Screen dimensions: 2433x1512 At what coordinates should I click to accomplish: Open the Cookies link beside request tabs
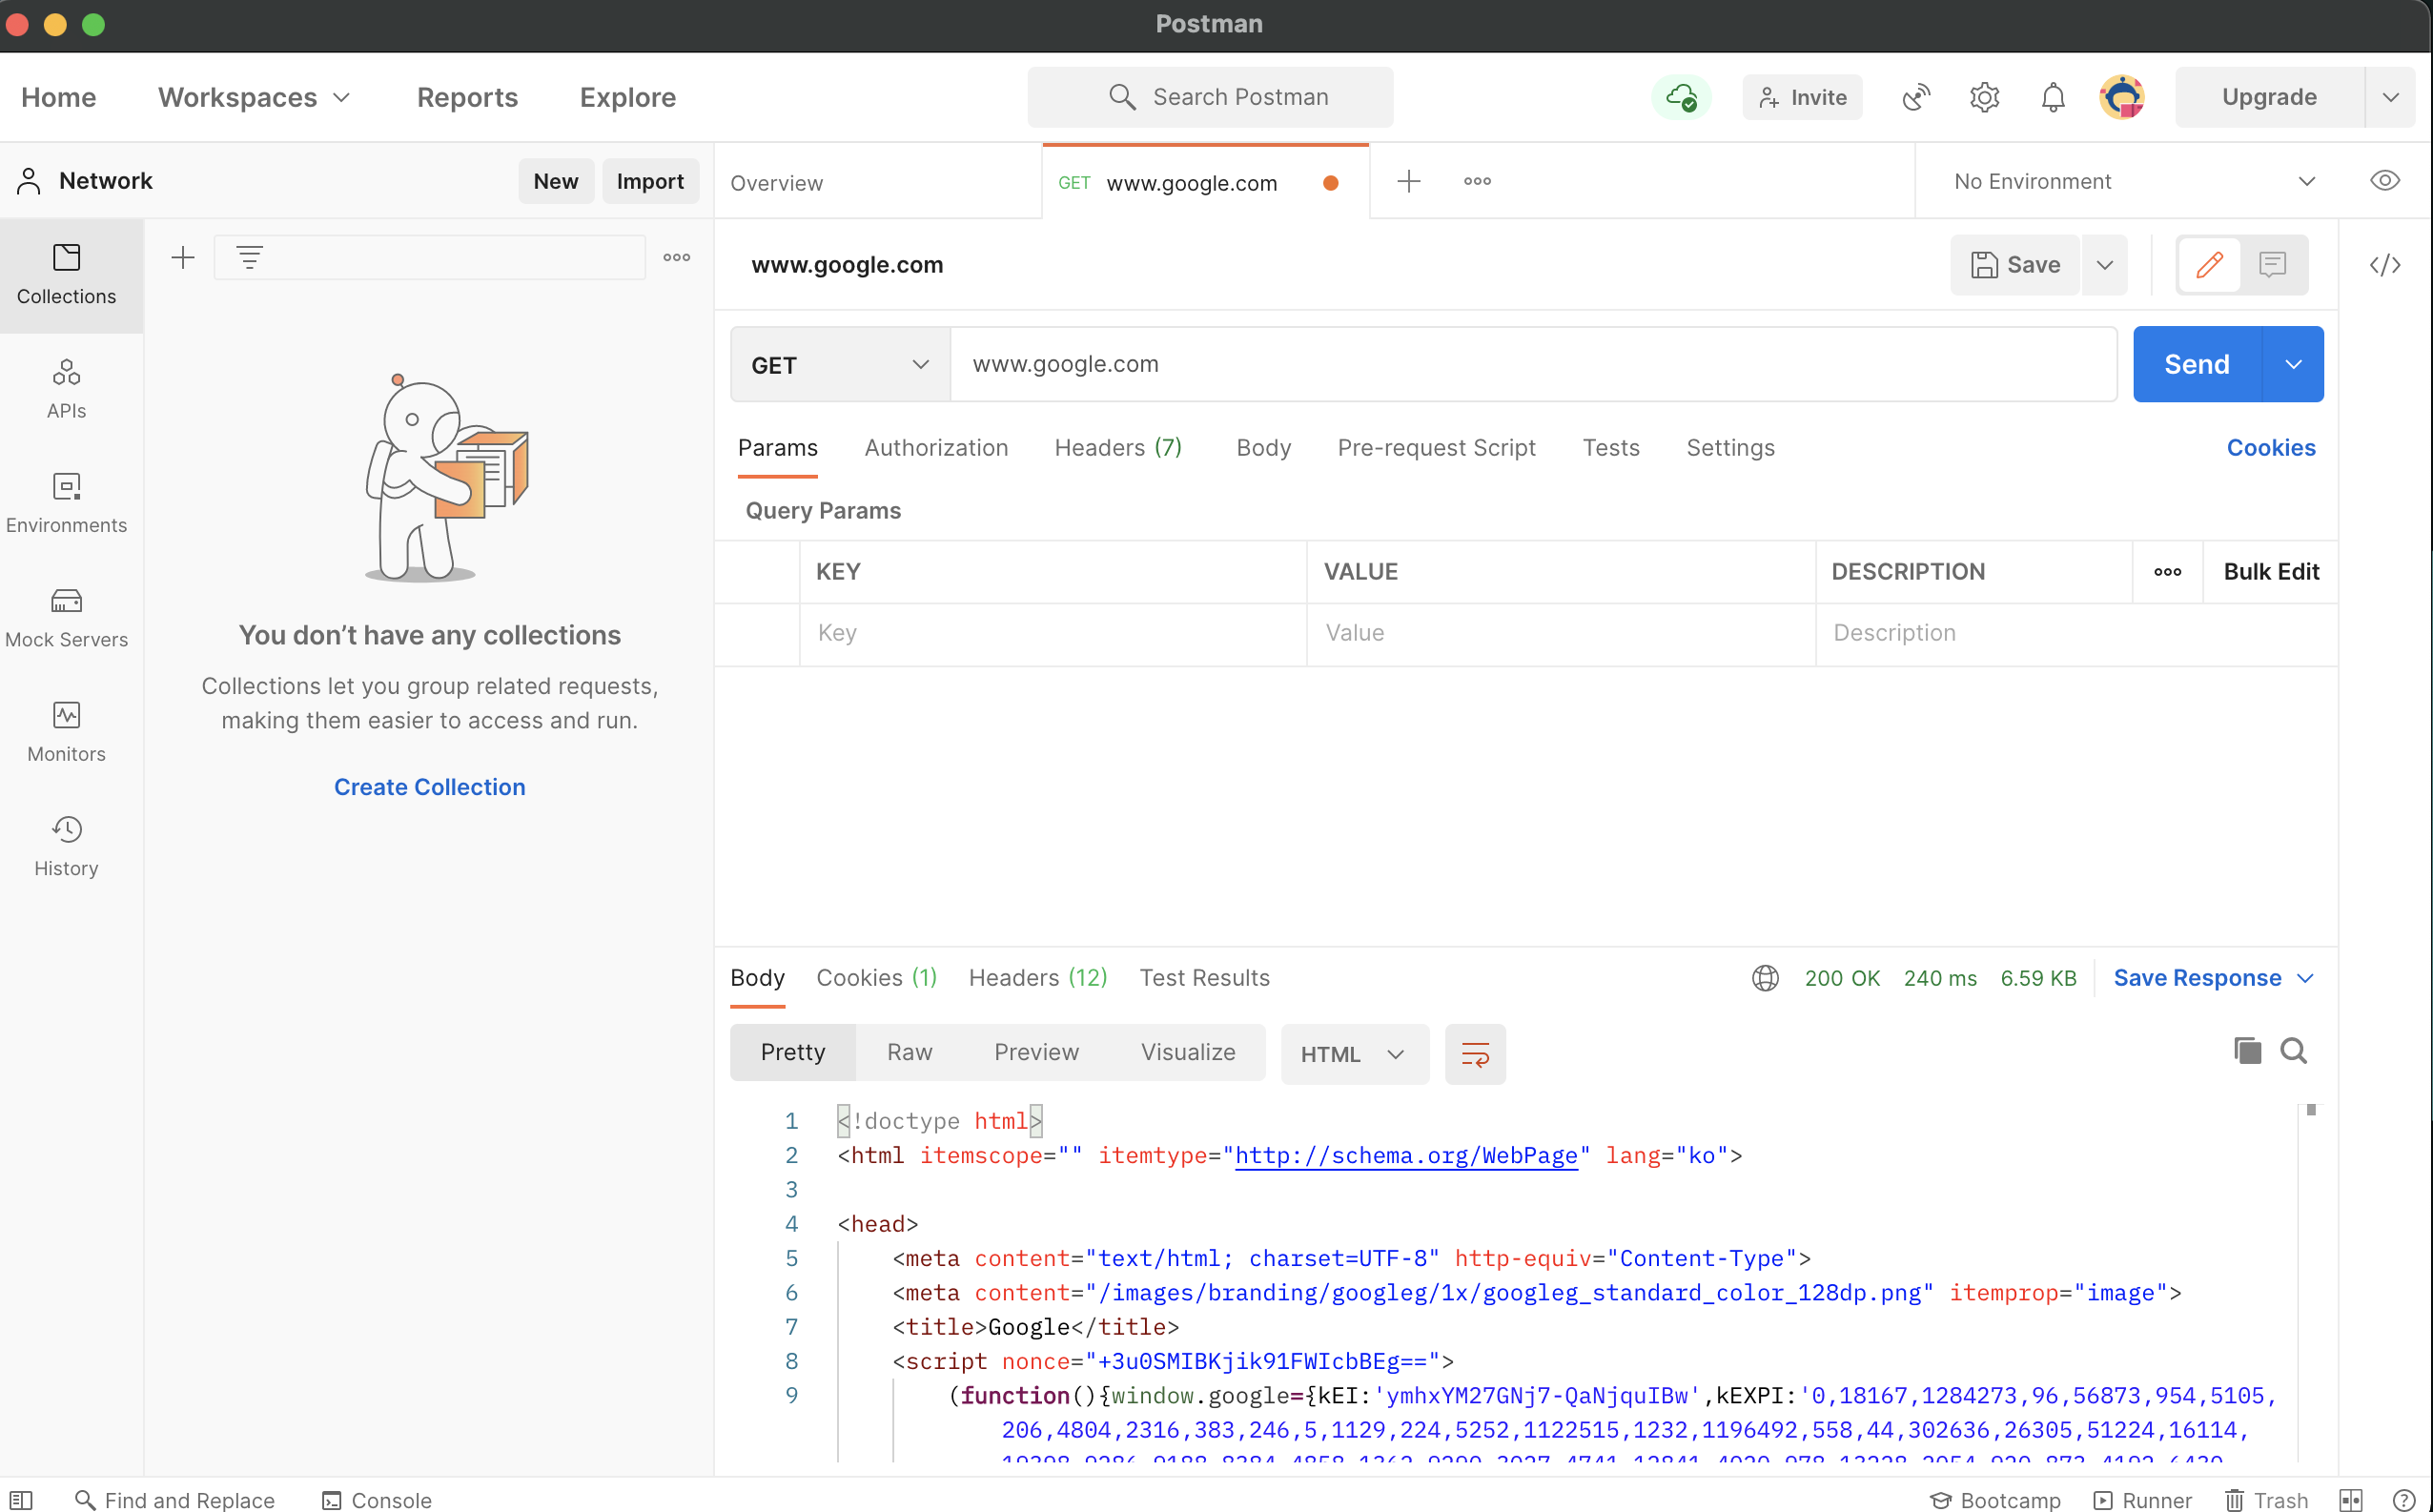2270,448
